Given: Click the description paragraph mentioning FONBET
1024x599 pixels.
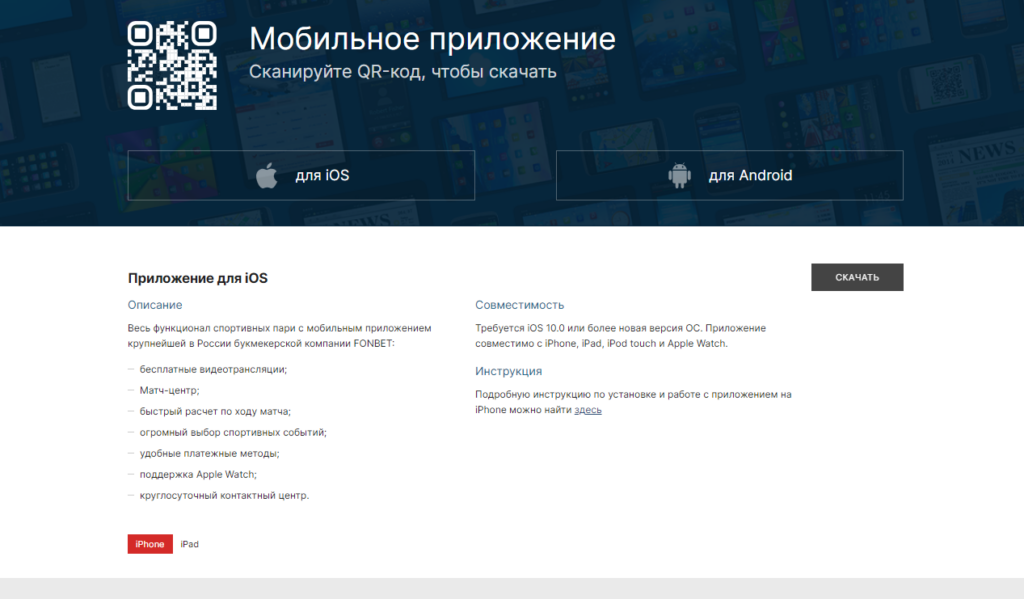Looking at the screenshot, I should coord(280,336).
